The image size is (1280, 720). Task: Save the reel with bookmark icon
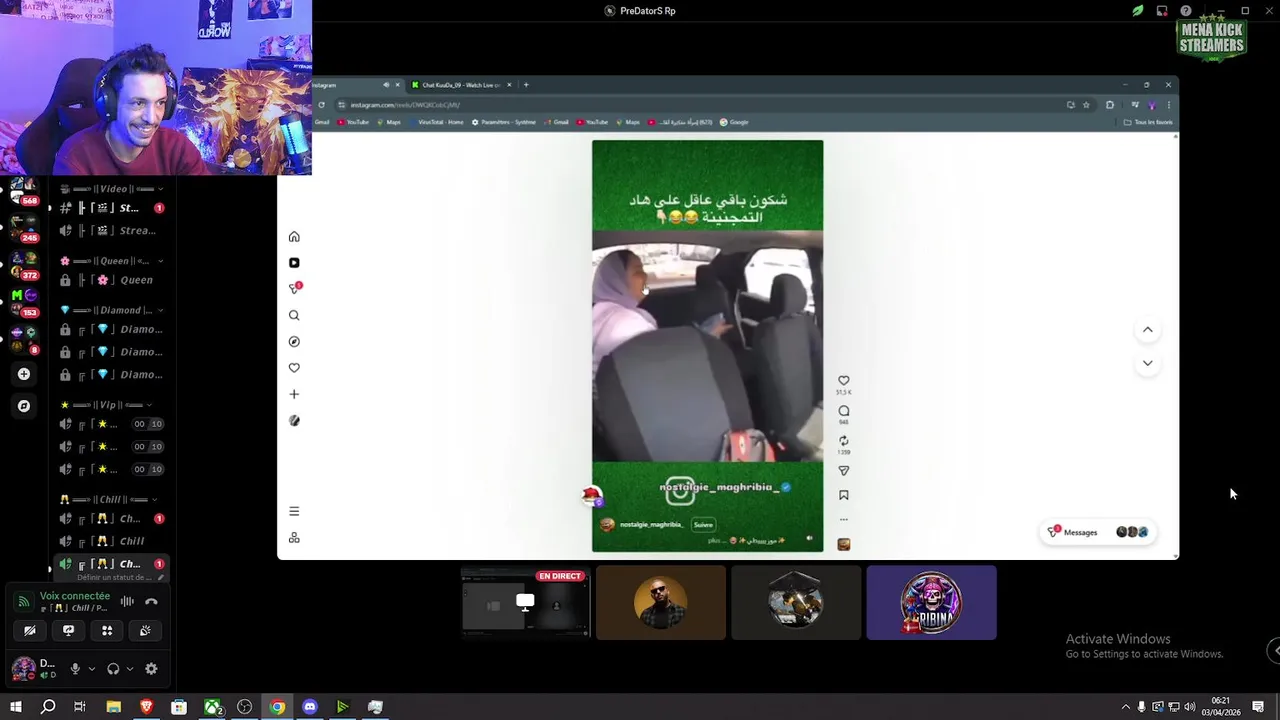point(844,495)
